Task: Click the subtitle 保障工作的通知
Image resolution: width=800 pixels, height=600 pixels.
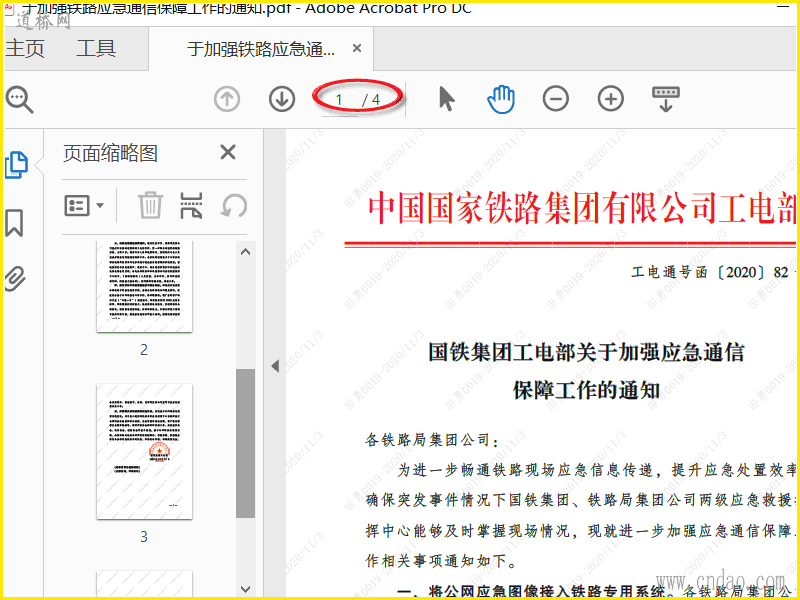Action: [x=586, y=390]
